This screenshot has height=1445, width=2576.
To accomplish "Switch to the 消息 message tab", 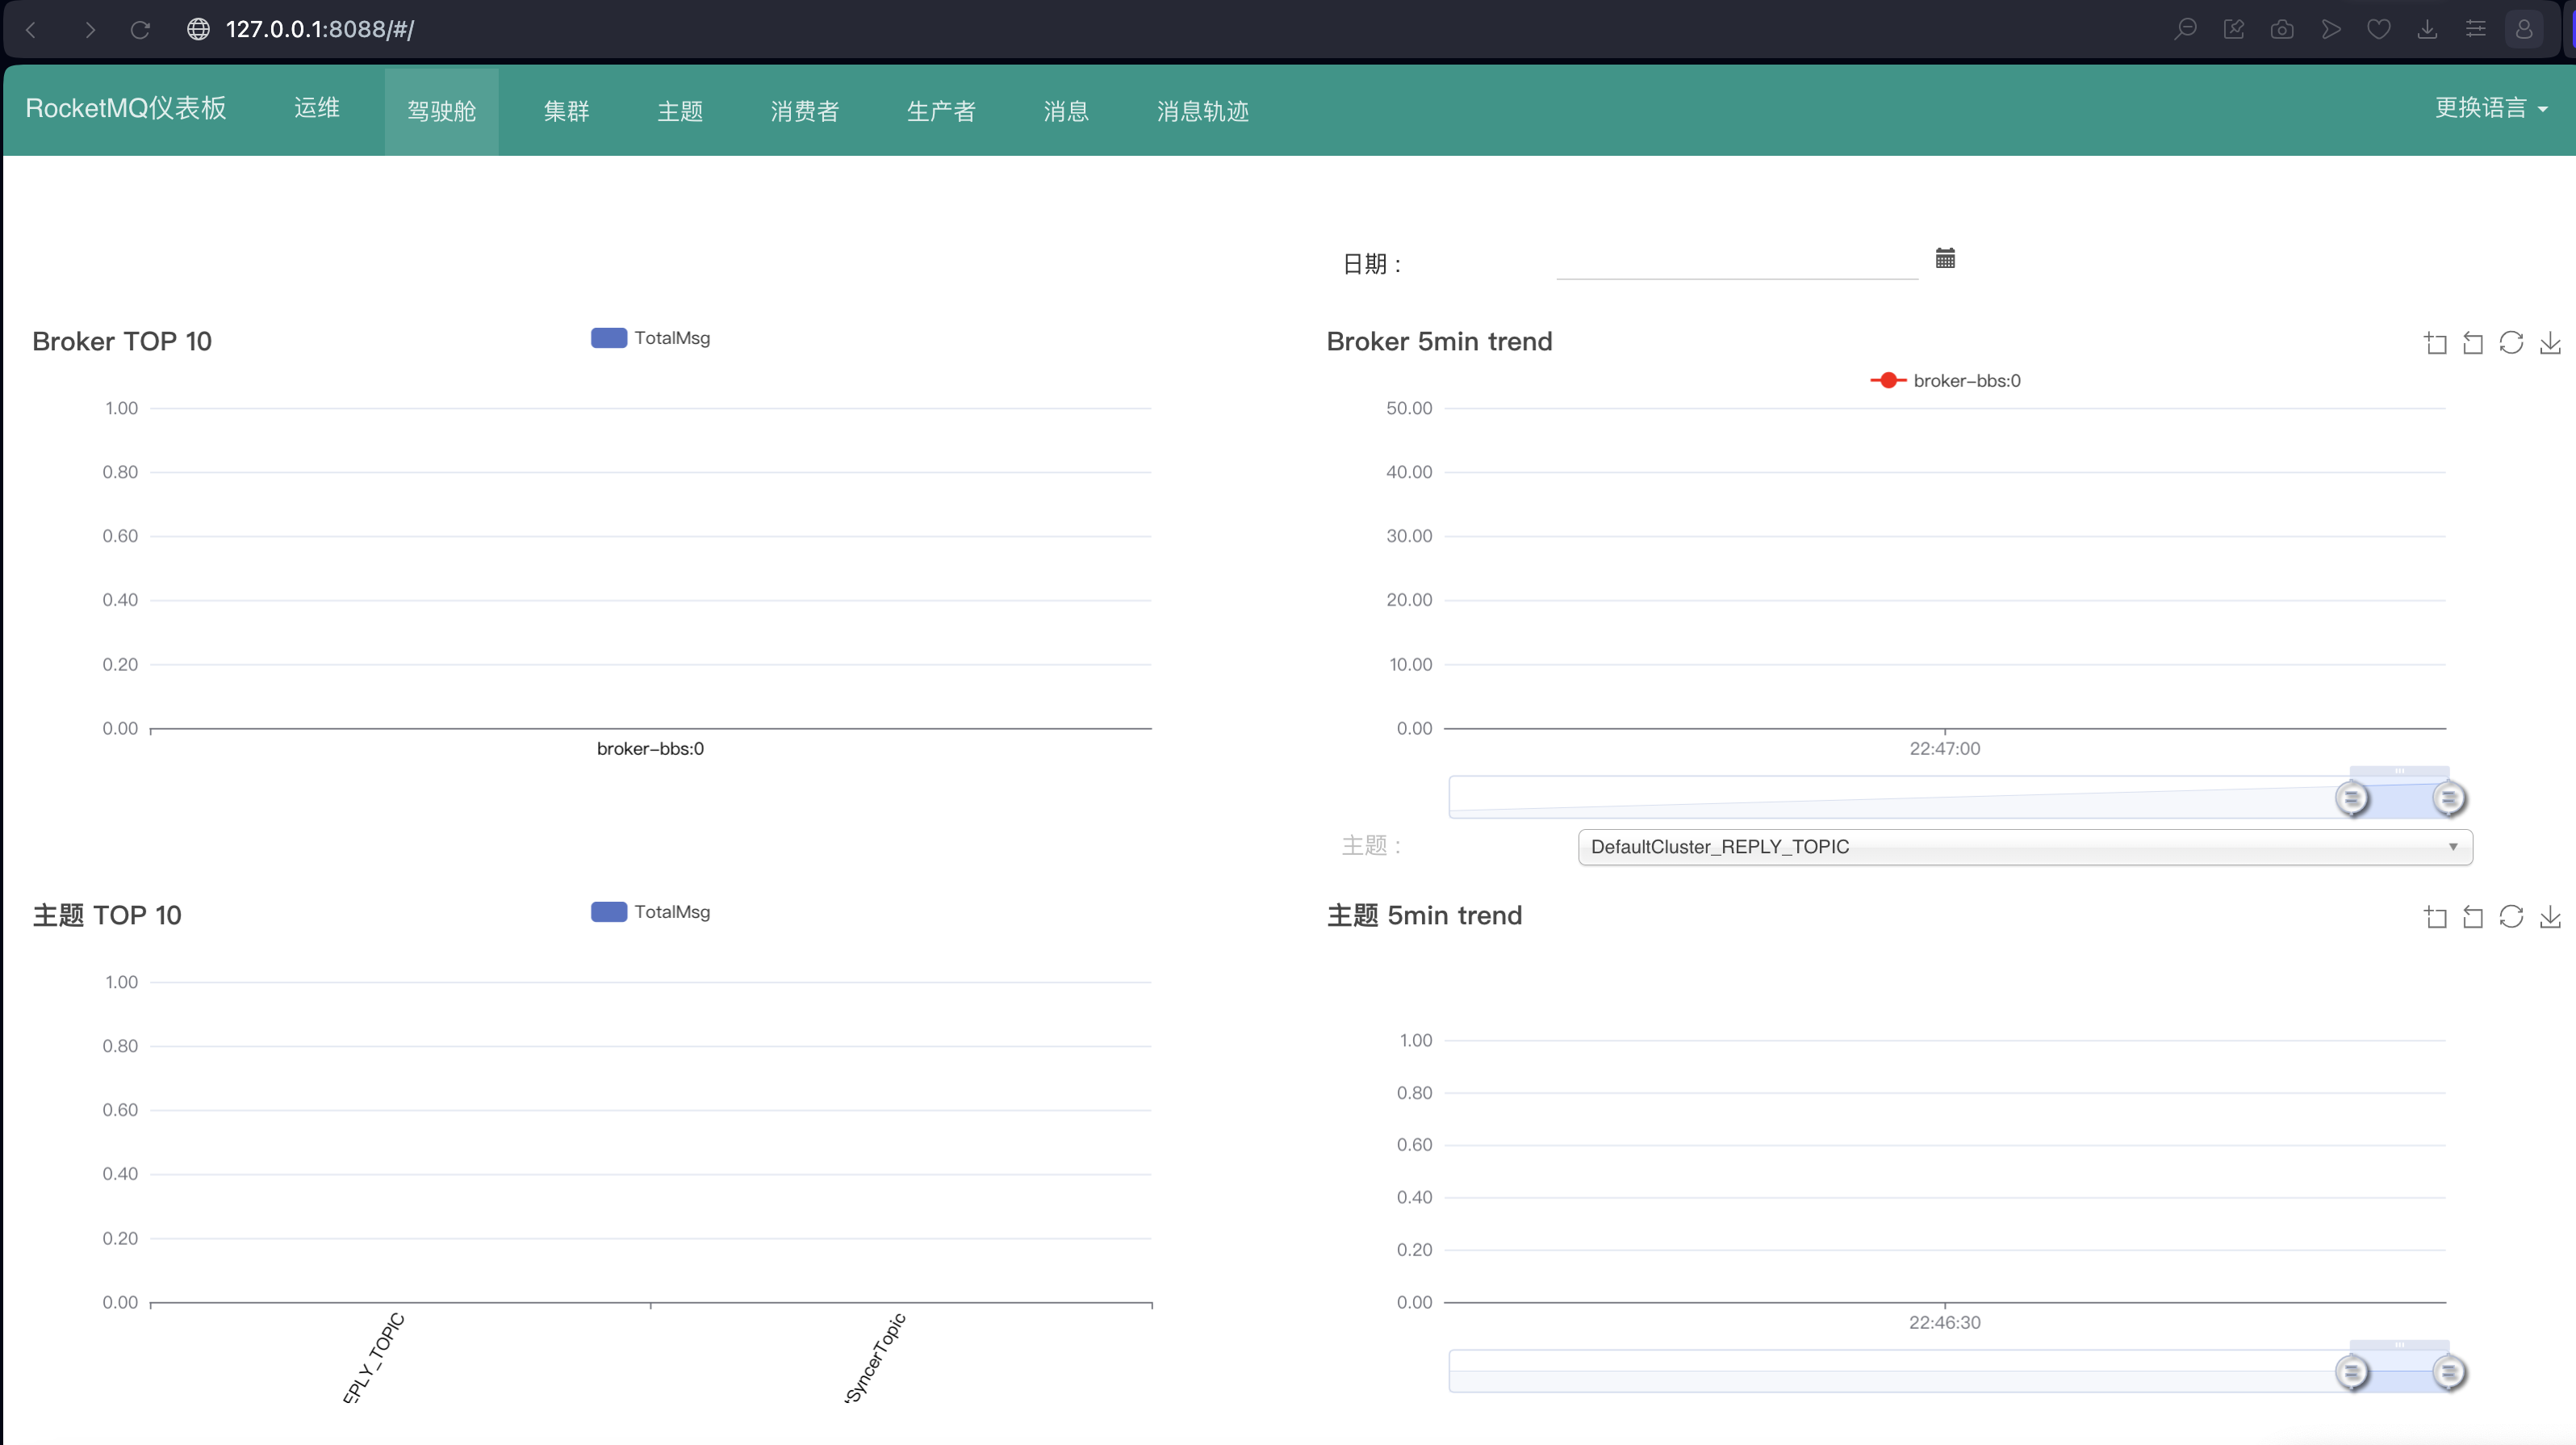I will tap(1065, 111).
